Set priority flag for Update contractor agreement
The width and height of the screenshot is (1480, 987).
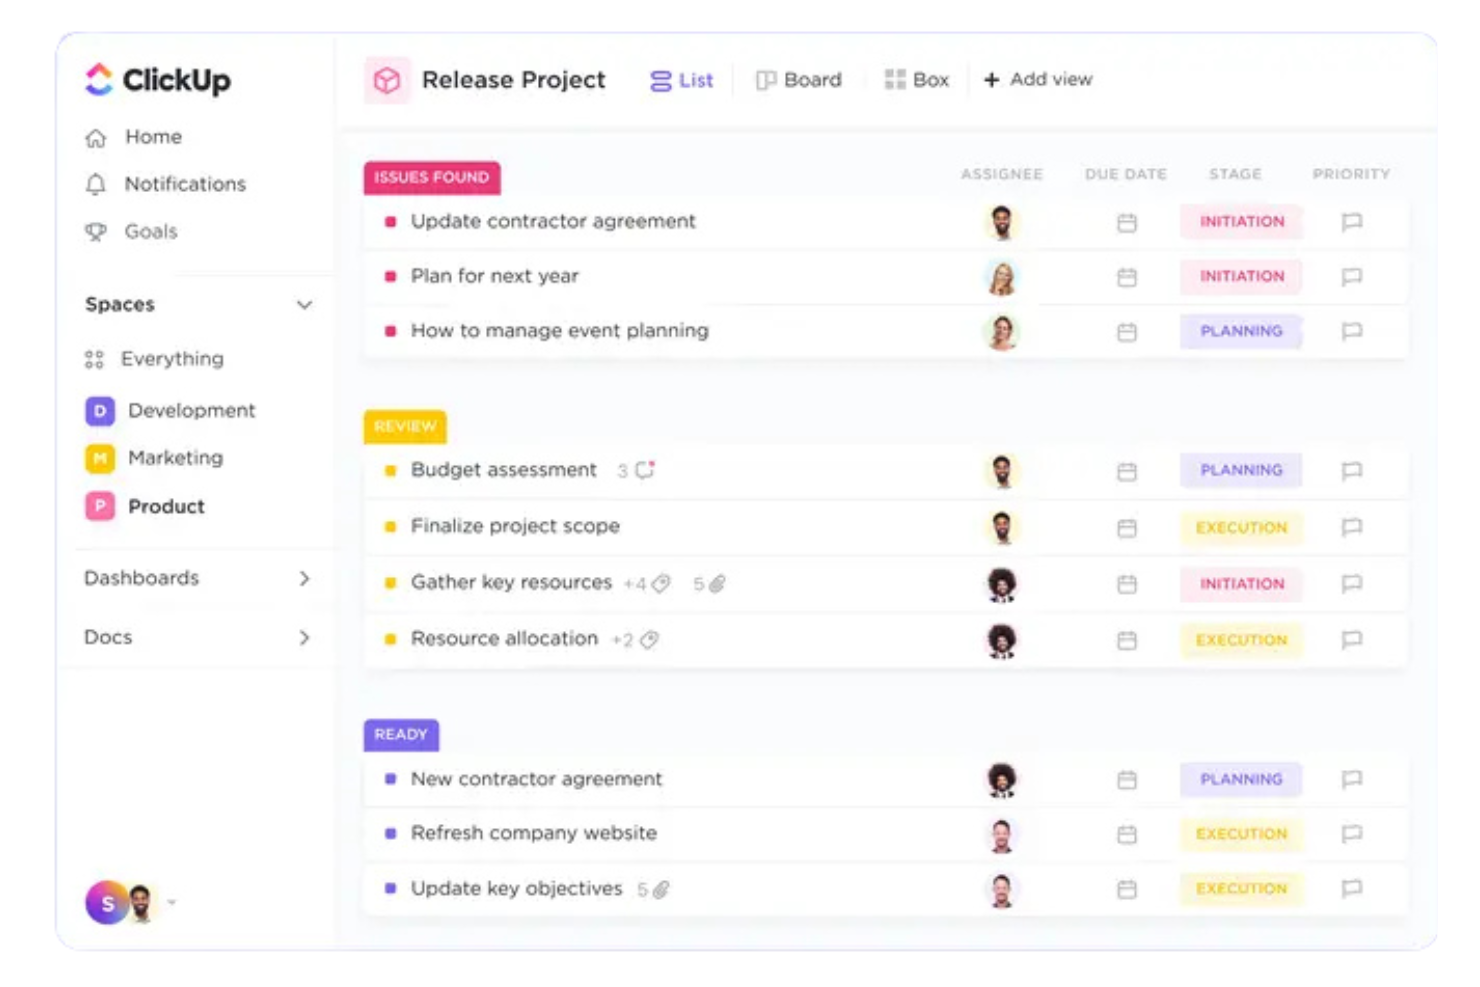pyautogui.click(x=1352, y=222)
